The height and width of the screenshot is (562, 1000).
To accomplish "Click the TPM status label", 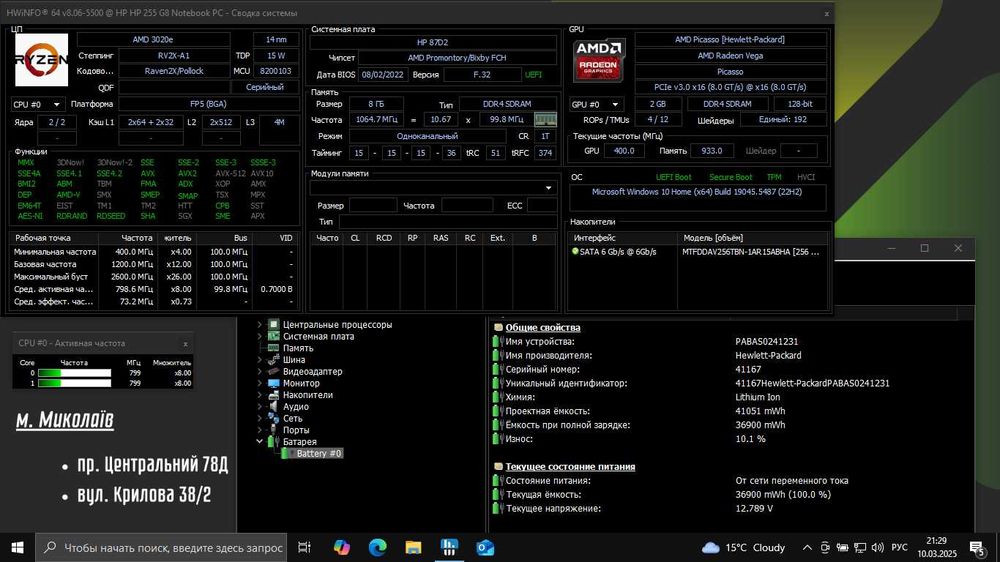I will point(774,177).
